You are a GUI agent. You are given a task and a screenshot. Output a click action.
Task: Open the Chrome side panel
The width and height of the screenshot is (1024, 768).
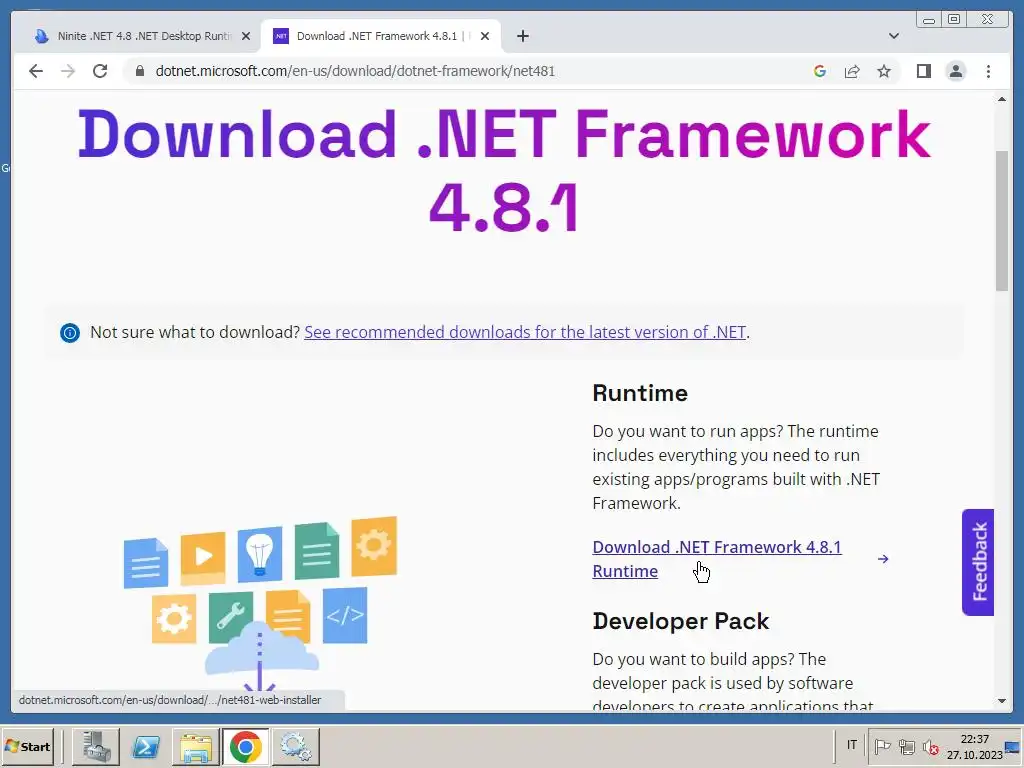tap(923, 71)
